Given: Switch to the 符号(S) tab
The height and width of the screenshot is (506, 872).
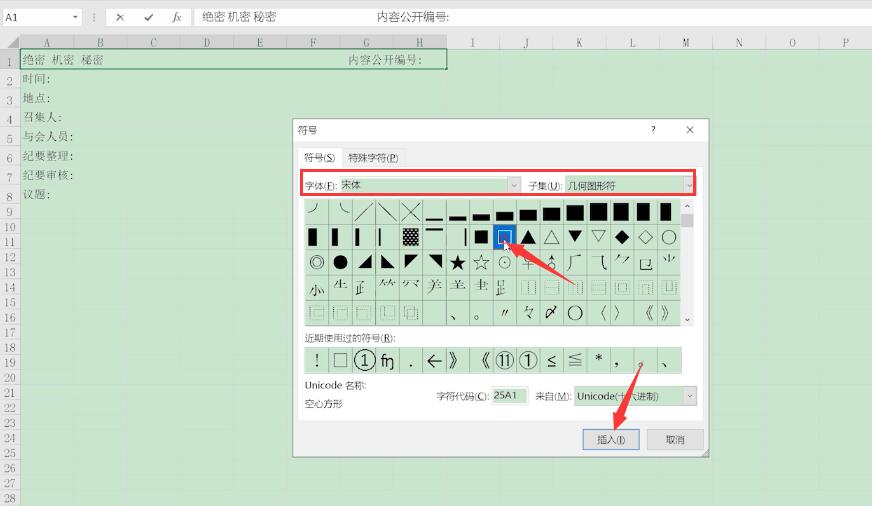Looking at the screenshot, I should 319,158.
